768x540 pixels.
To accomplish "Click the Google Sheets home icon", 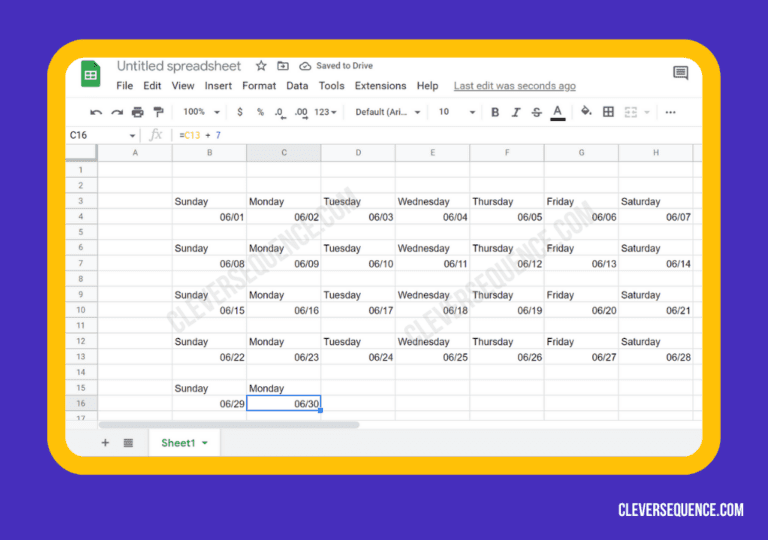I will click(x=90, y=74).
